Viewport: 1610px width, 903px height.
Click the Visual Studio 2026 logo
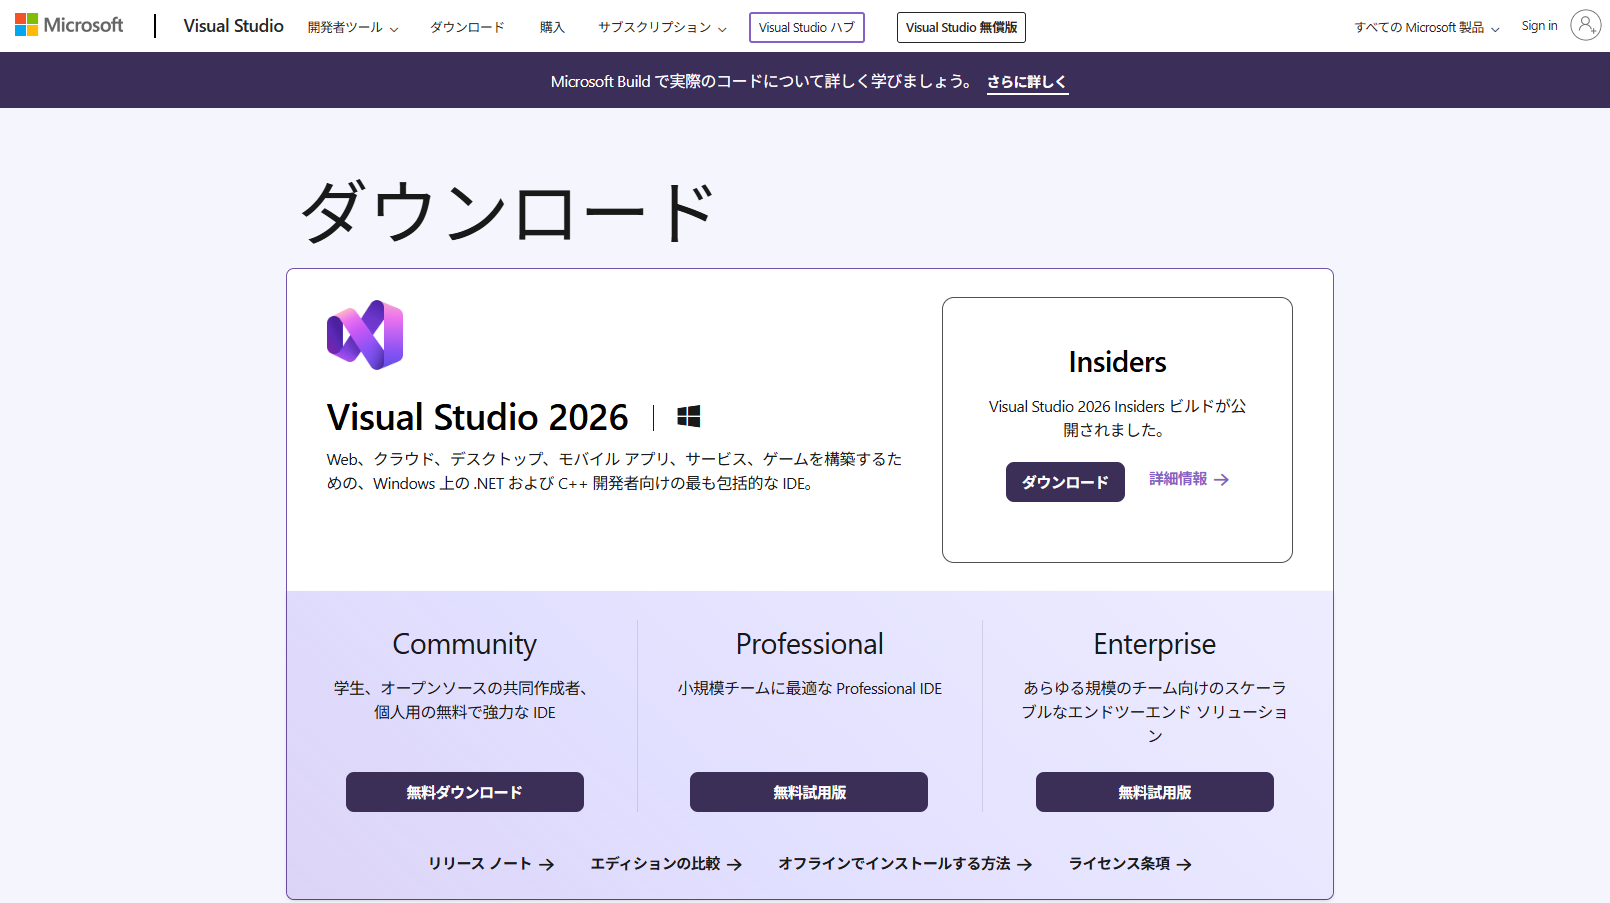[365, 335]
